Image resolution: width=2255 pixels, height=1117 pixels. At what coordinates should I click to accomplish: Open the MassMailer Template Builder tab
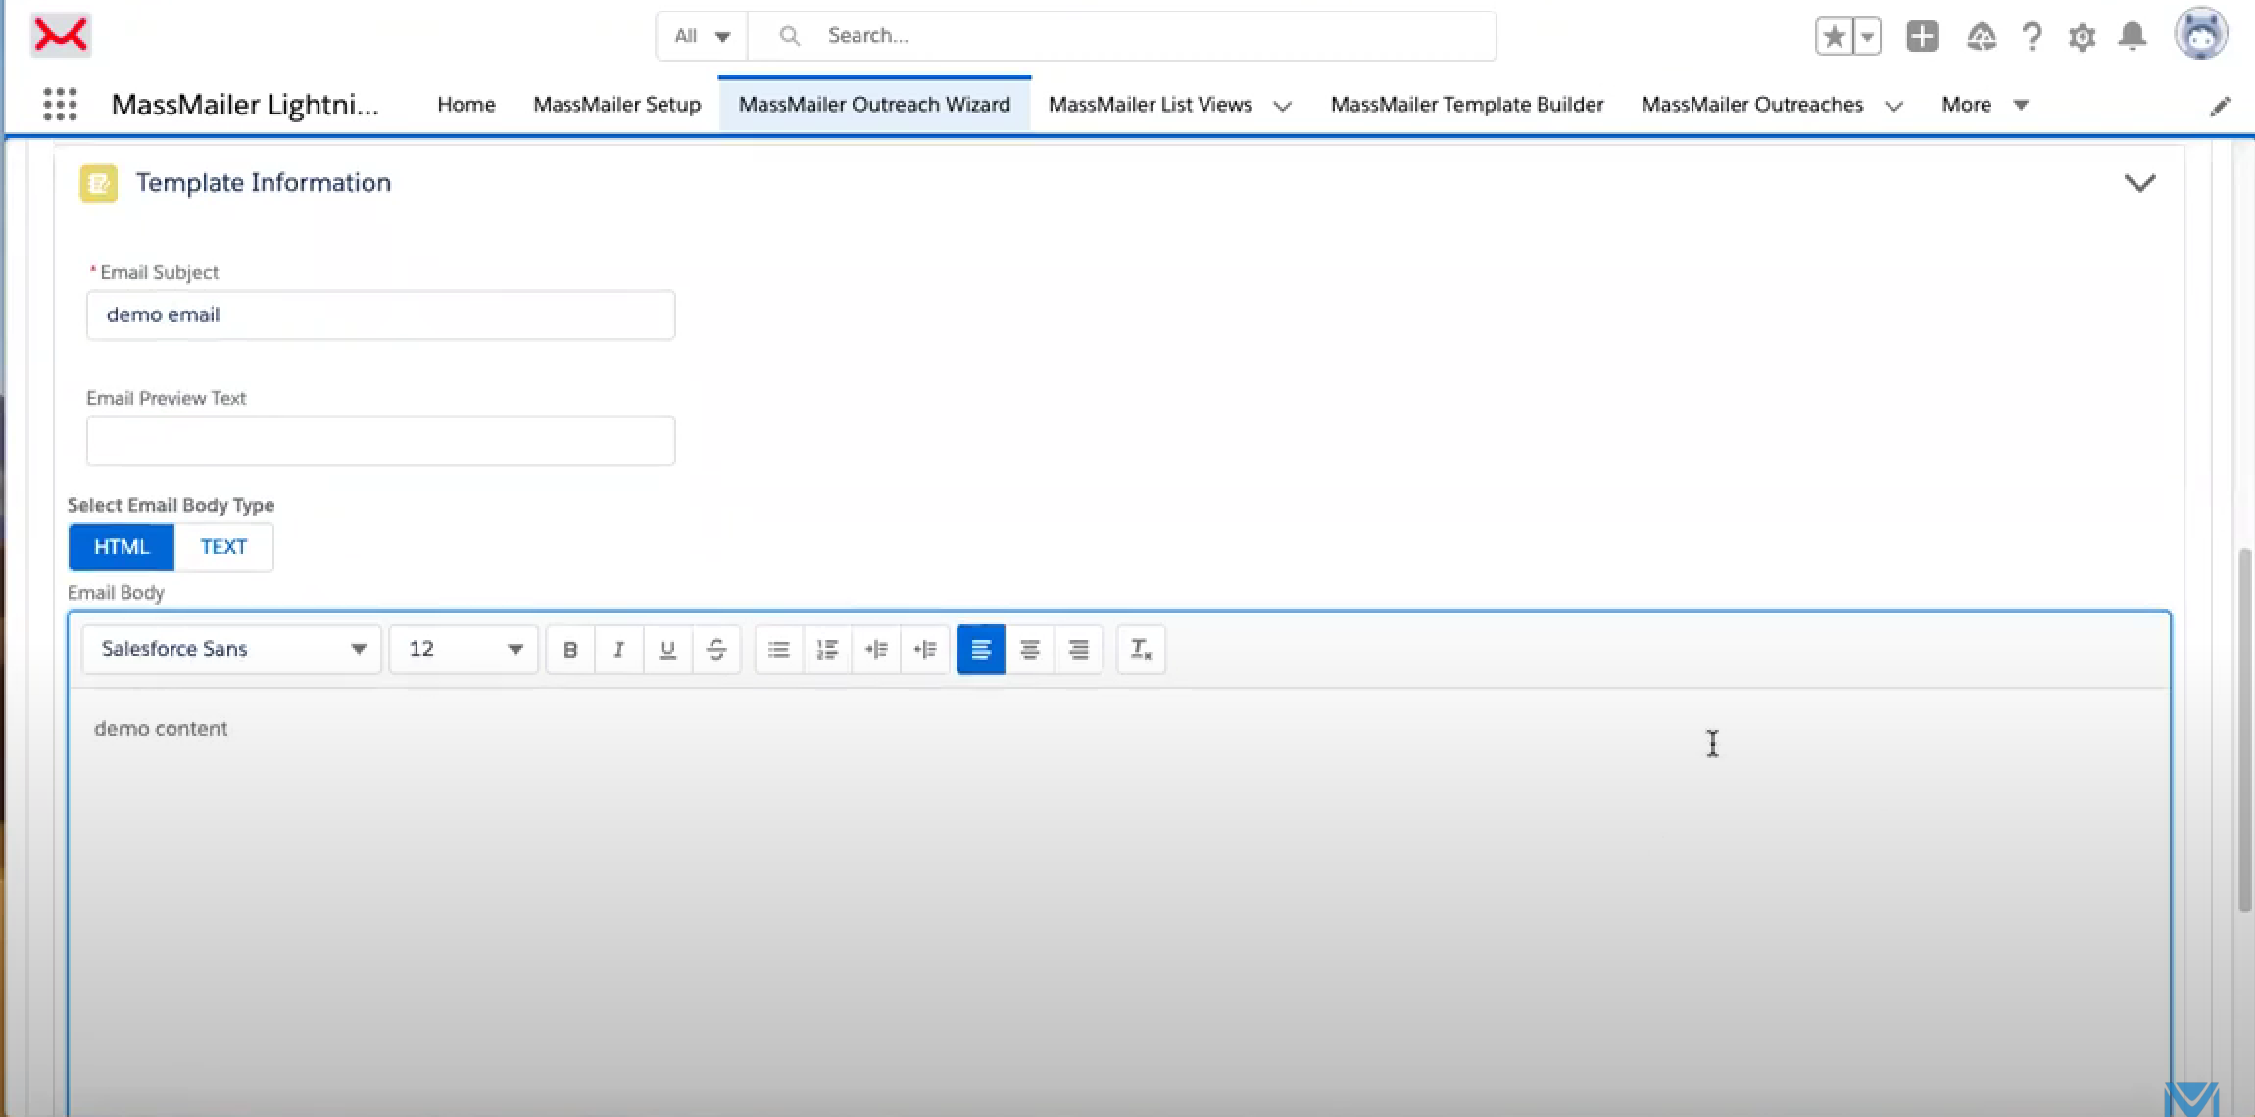(x=1467, y=105)
